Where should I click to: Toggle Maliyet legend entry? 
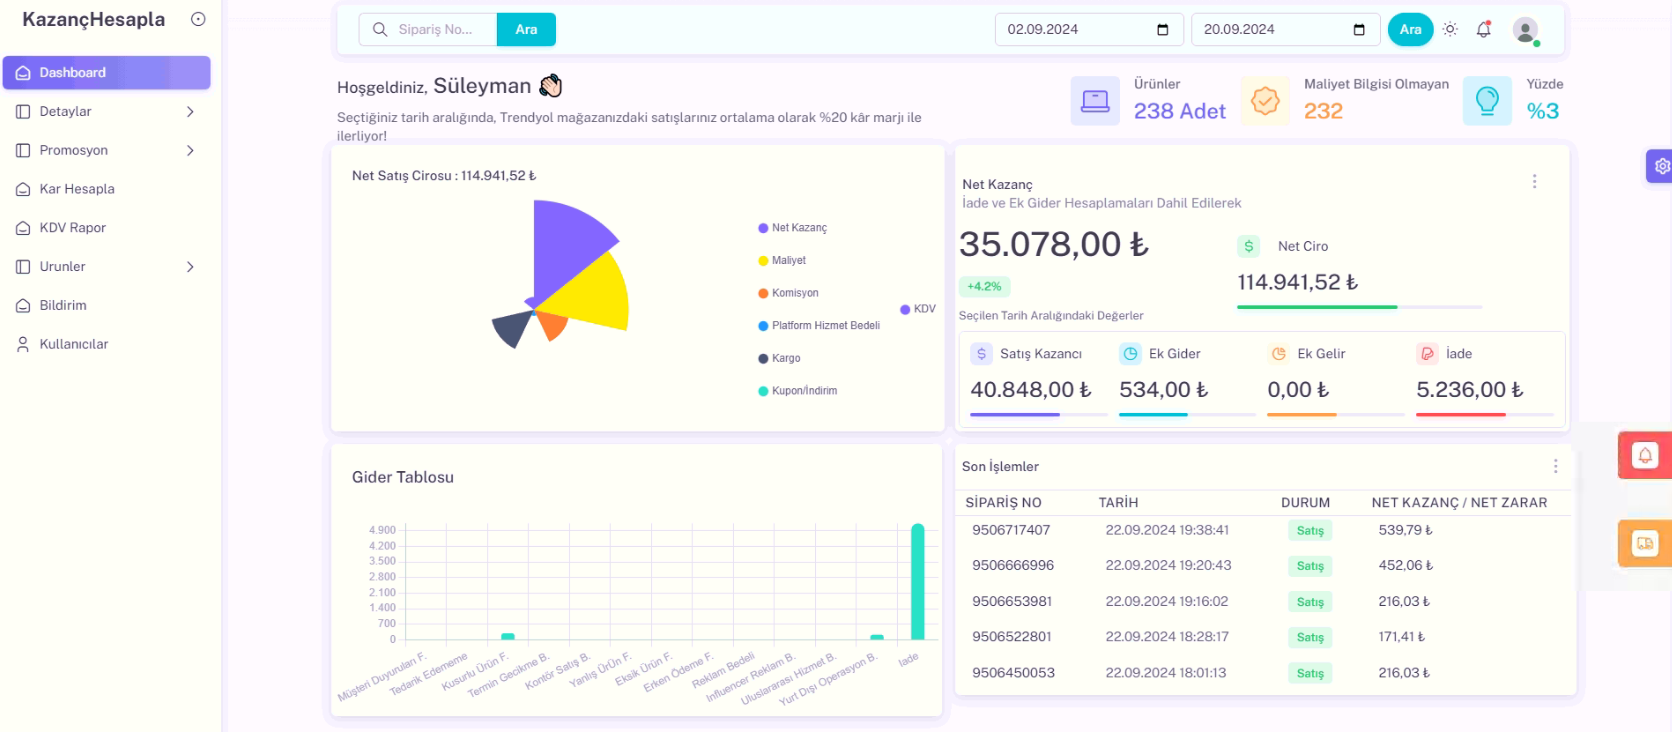pyautogui.click(x=782, y=261)
